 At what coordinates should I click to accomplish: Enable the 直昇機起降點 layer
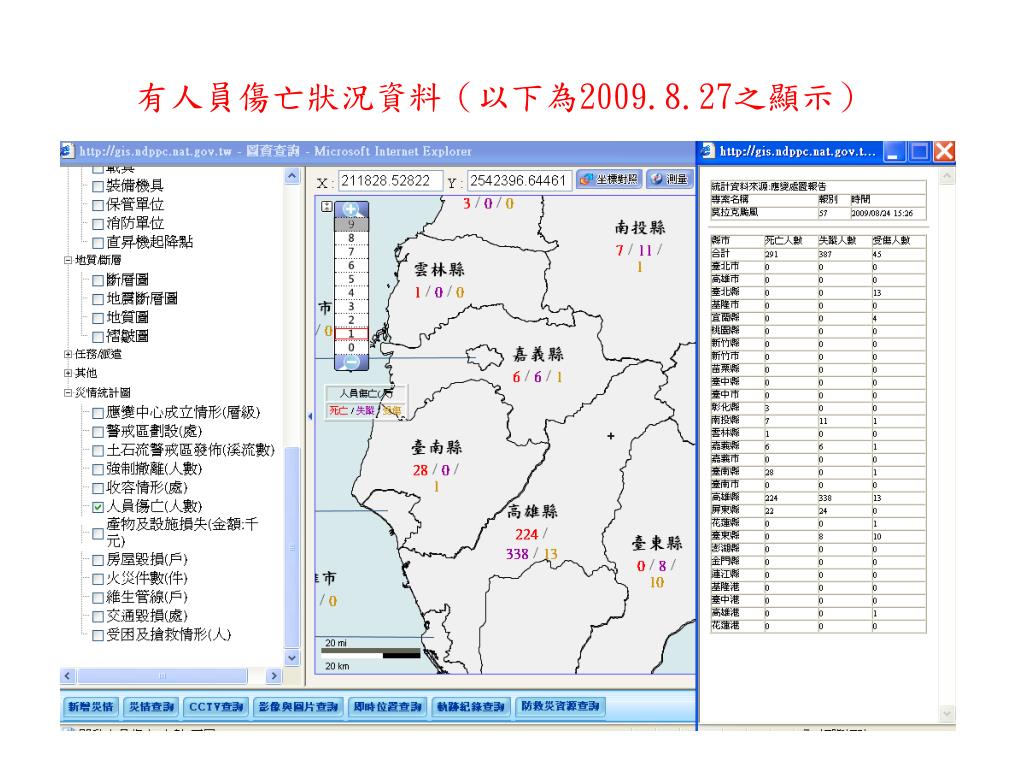(x=98, y=243)
